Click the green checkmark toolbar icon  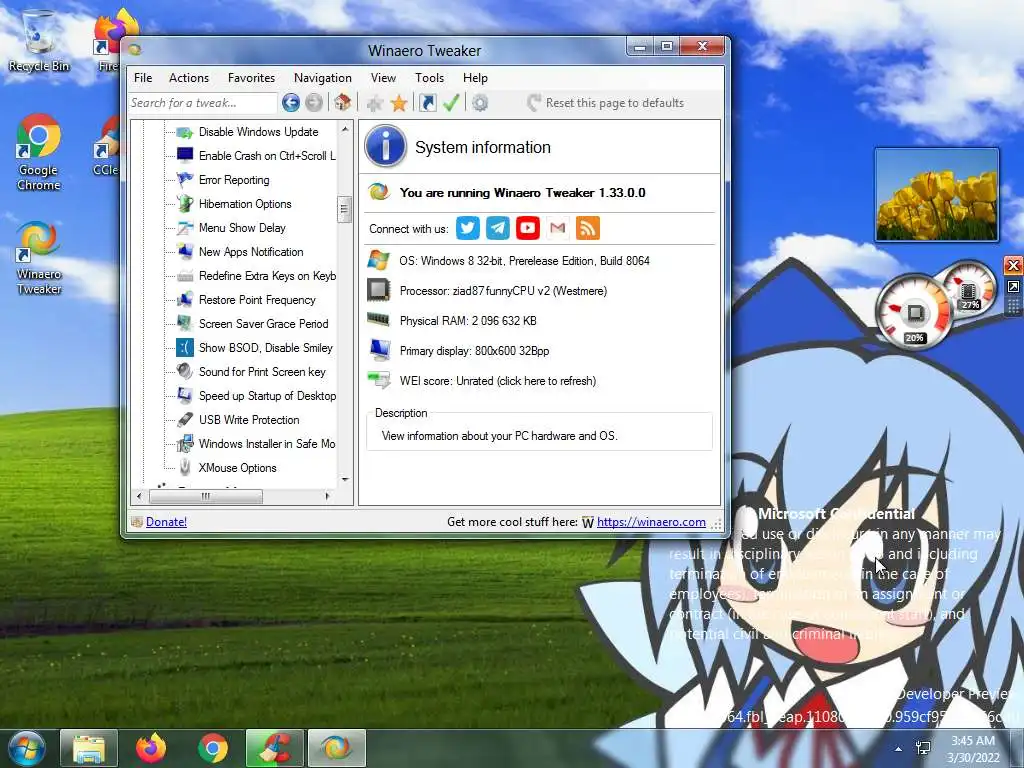tap(451, 103)
